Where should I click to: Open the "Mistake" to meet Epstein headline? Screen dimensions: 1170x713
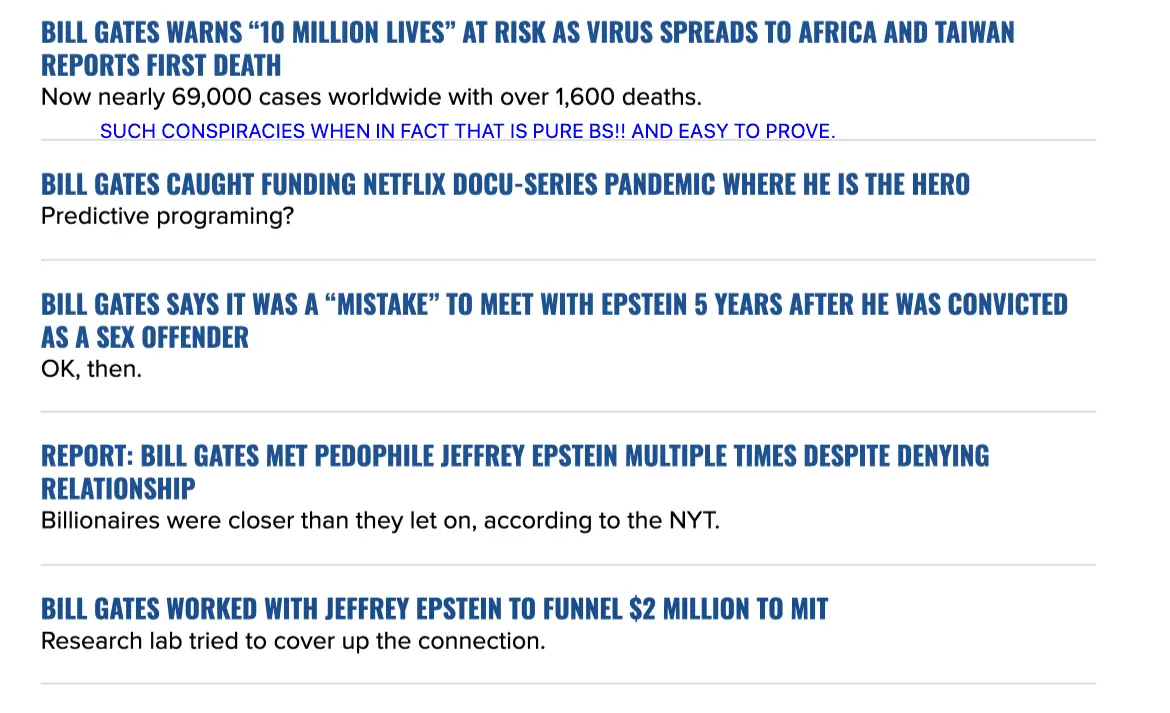pos(553,304)
